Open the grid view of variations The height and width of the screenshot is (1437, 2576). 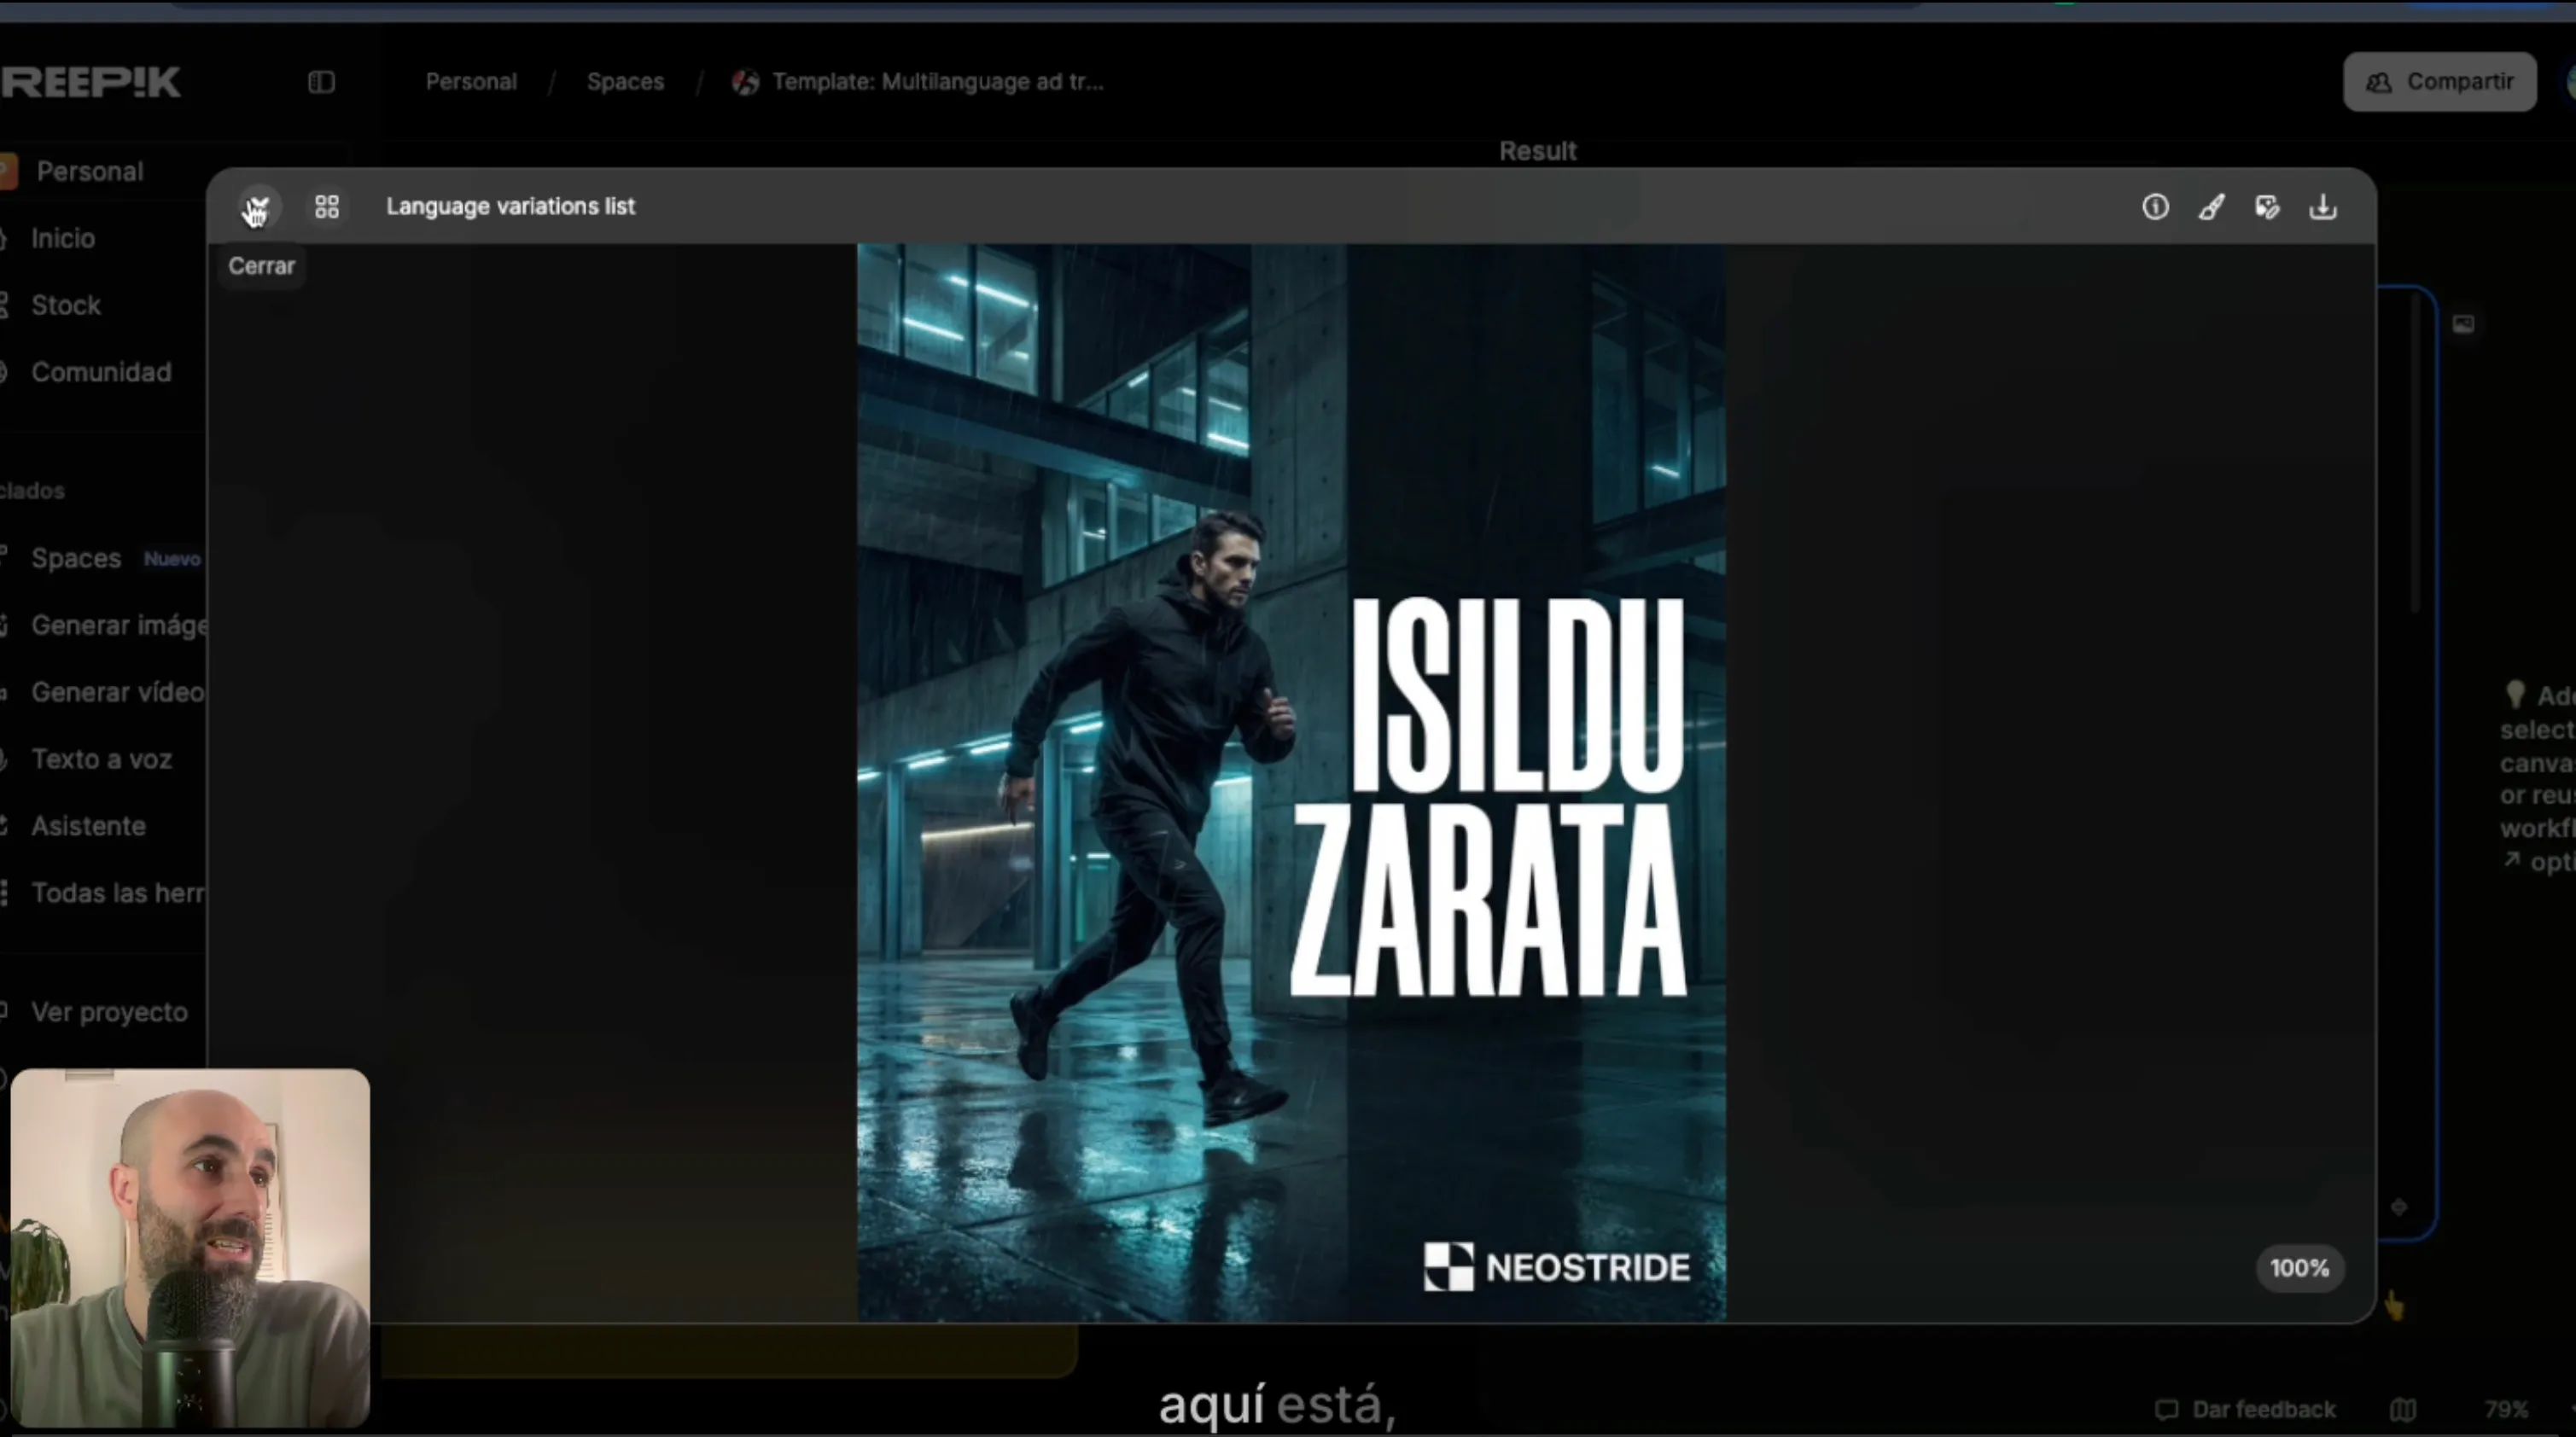pos(327,207)
